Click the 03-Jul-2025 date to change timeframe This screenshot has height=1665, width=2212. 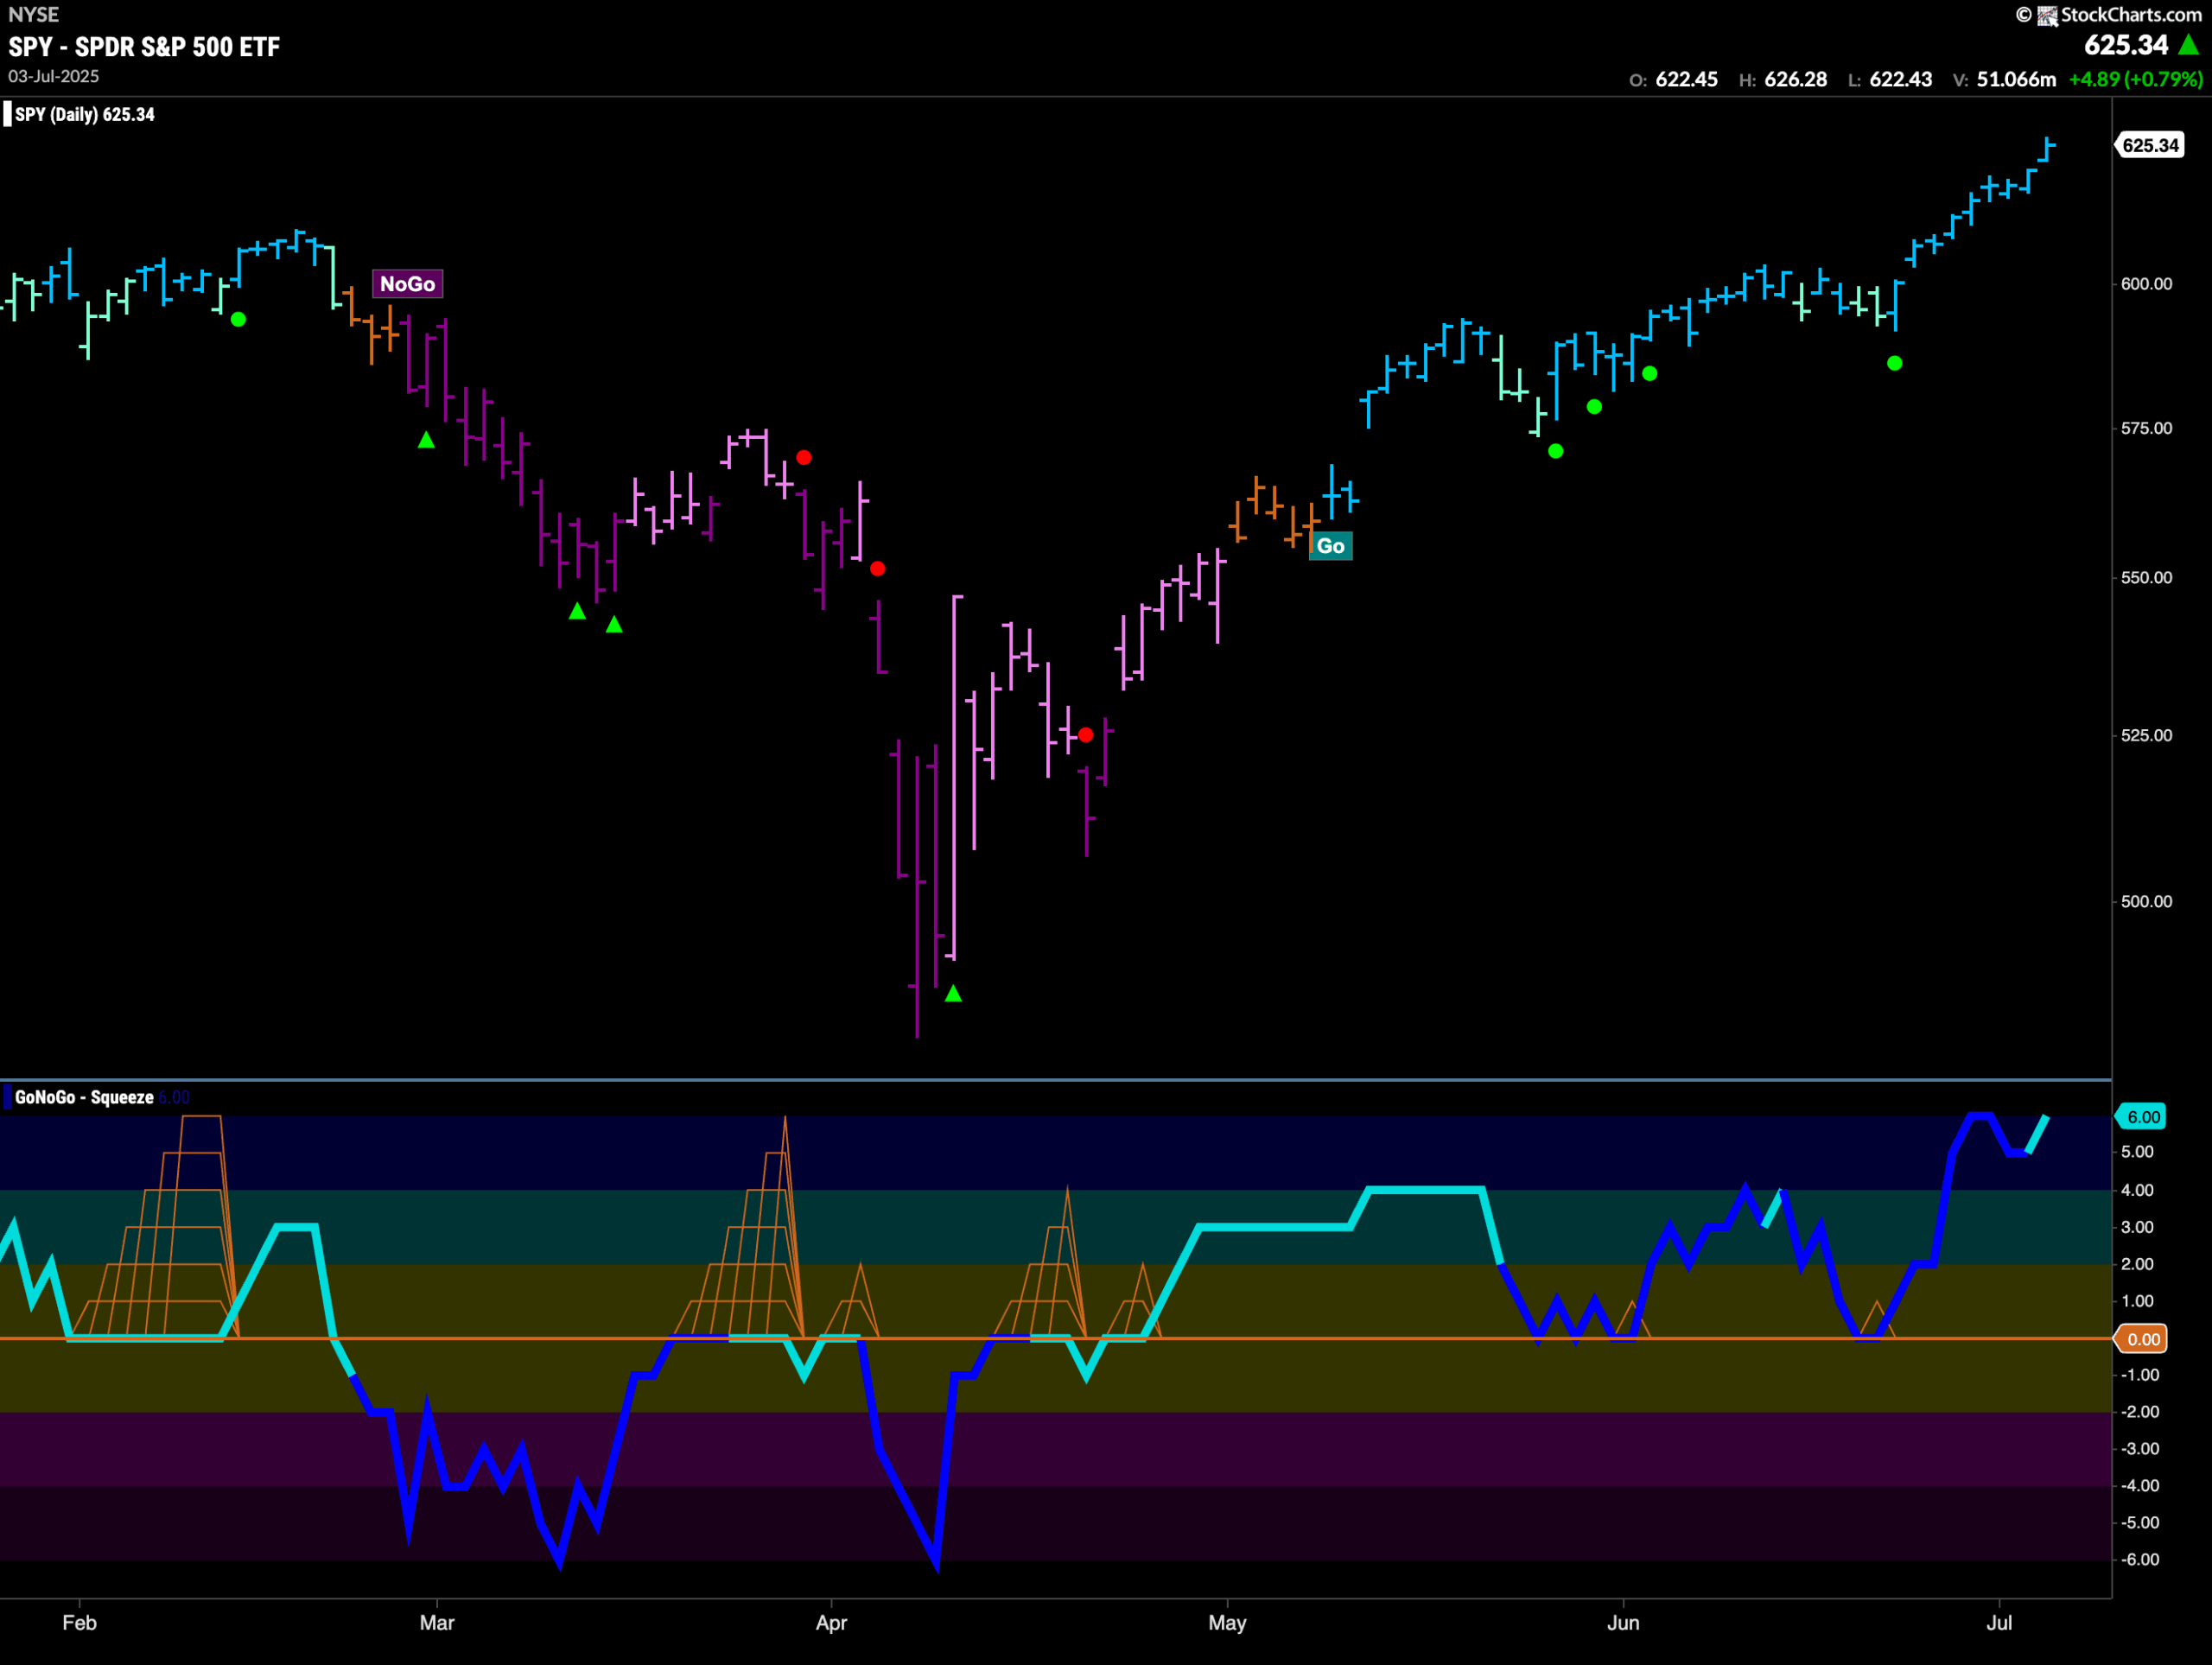52,76
